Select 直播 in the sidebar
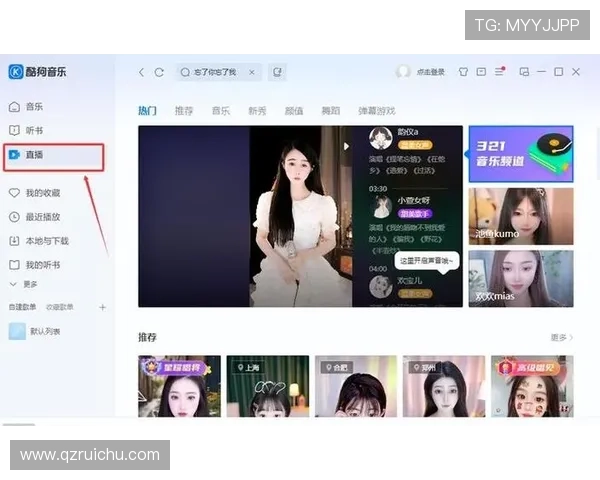This screenshot has width=600, height=480. click(x=54, y=157)
